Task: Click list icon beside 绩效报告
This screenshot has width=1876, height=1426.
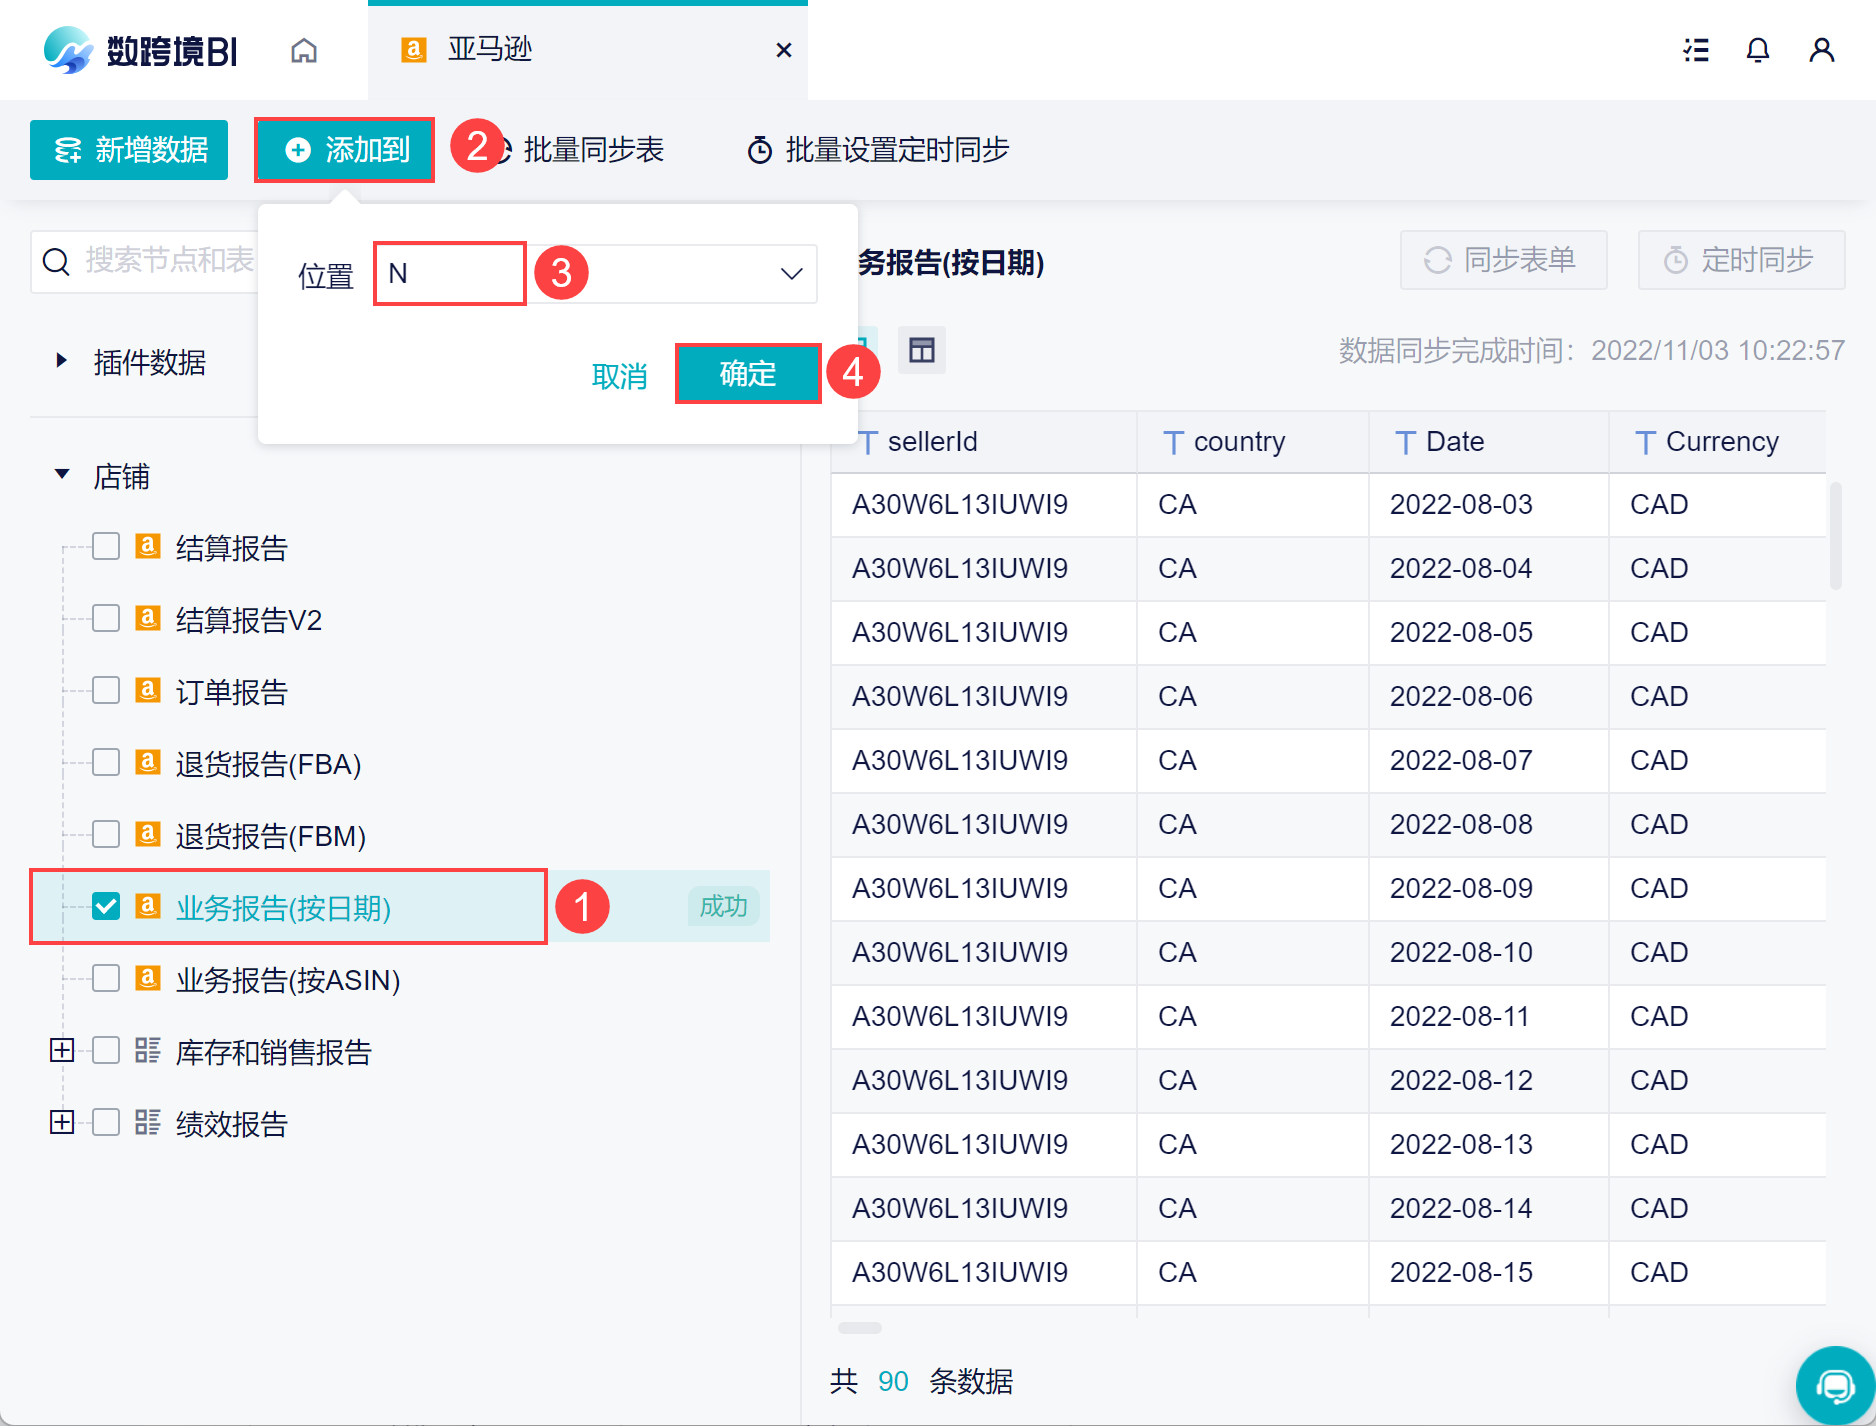Action: [x=148, y=1122]
